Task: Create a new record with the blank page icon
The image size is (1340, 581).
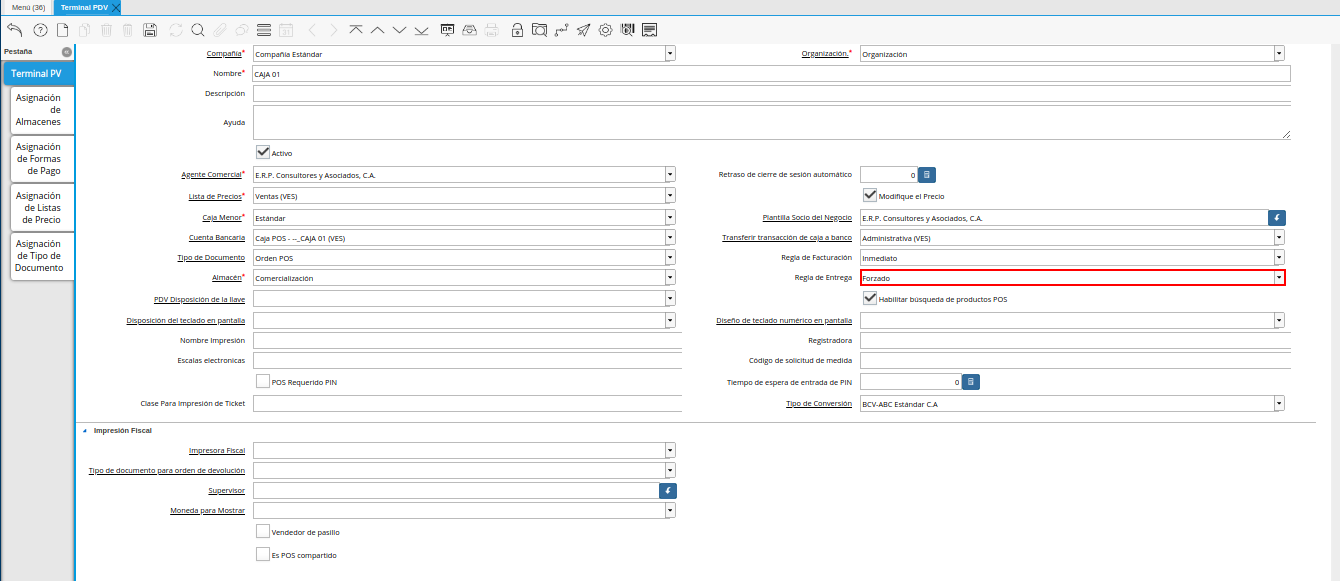Action: pos(62,30)
